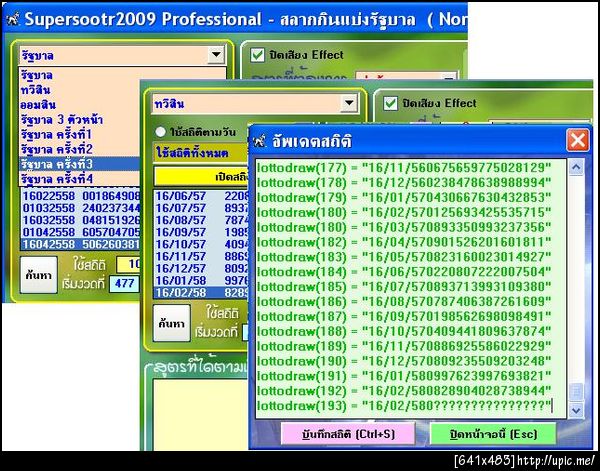Click the lottodraw(193) line with question marks
600x471 pixels.
(x=405, y=406)
